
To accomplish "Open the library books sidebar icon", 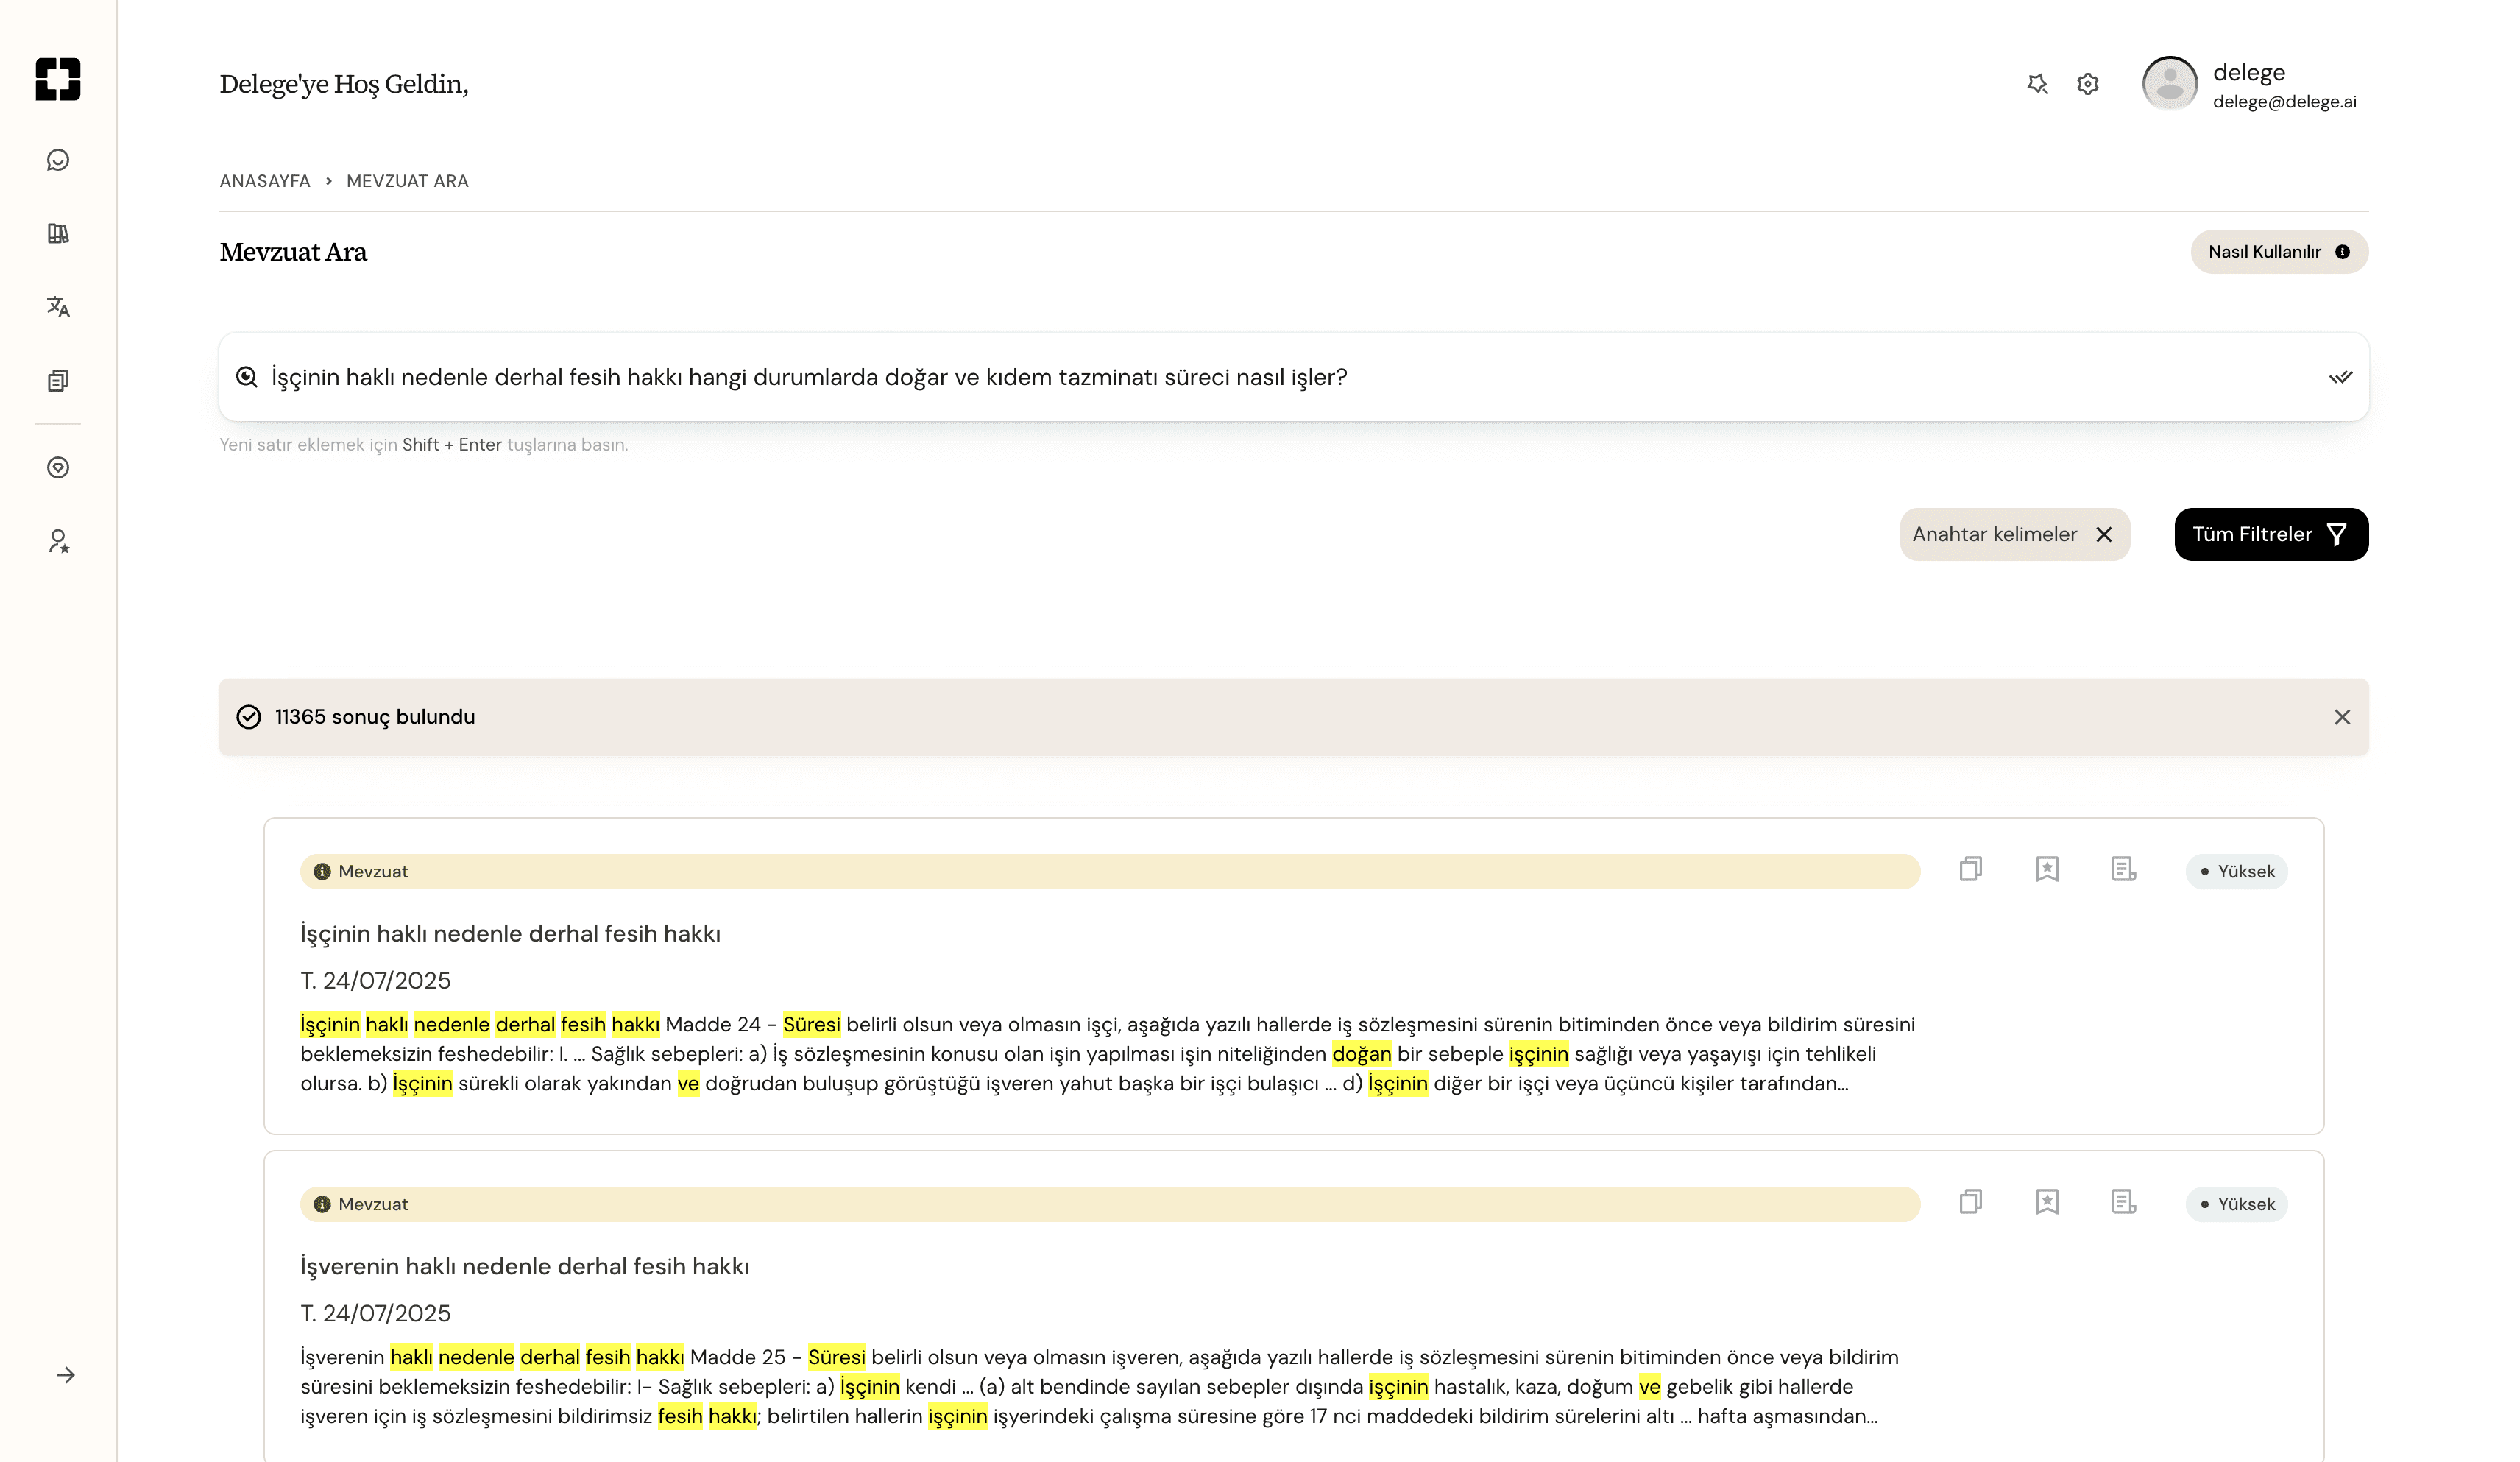I will point(58,233).
